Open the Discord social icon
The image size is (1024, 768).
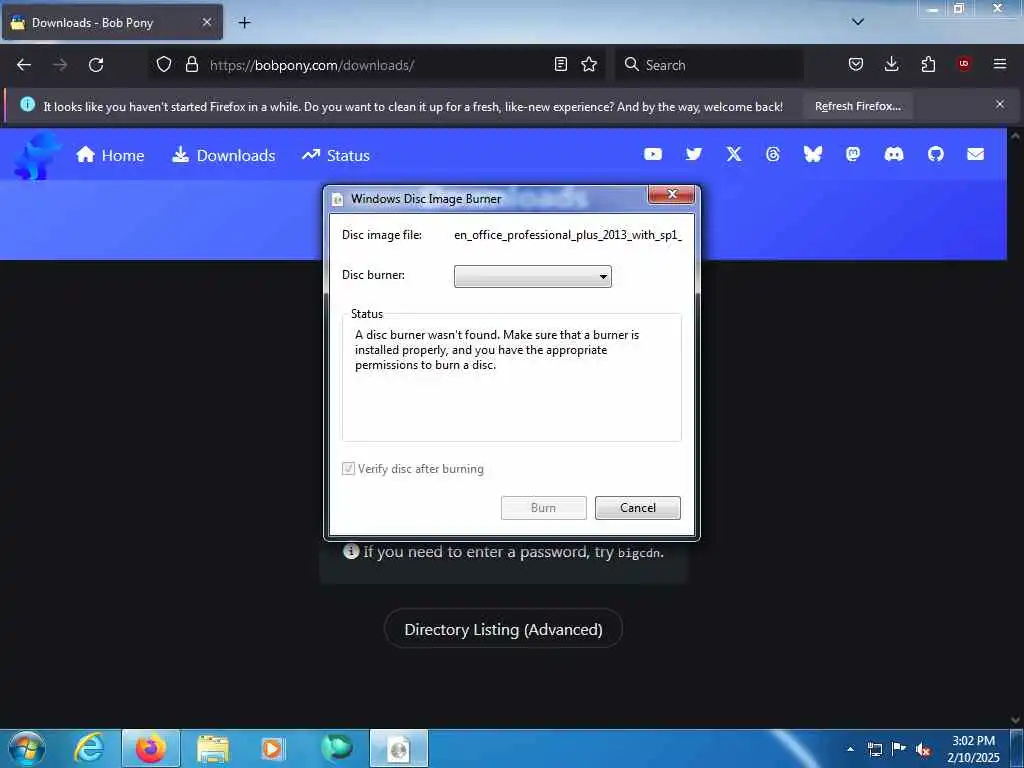coord(894,154)
